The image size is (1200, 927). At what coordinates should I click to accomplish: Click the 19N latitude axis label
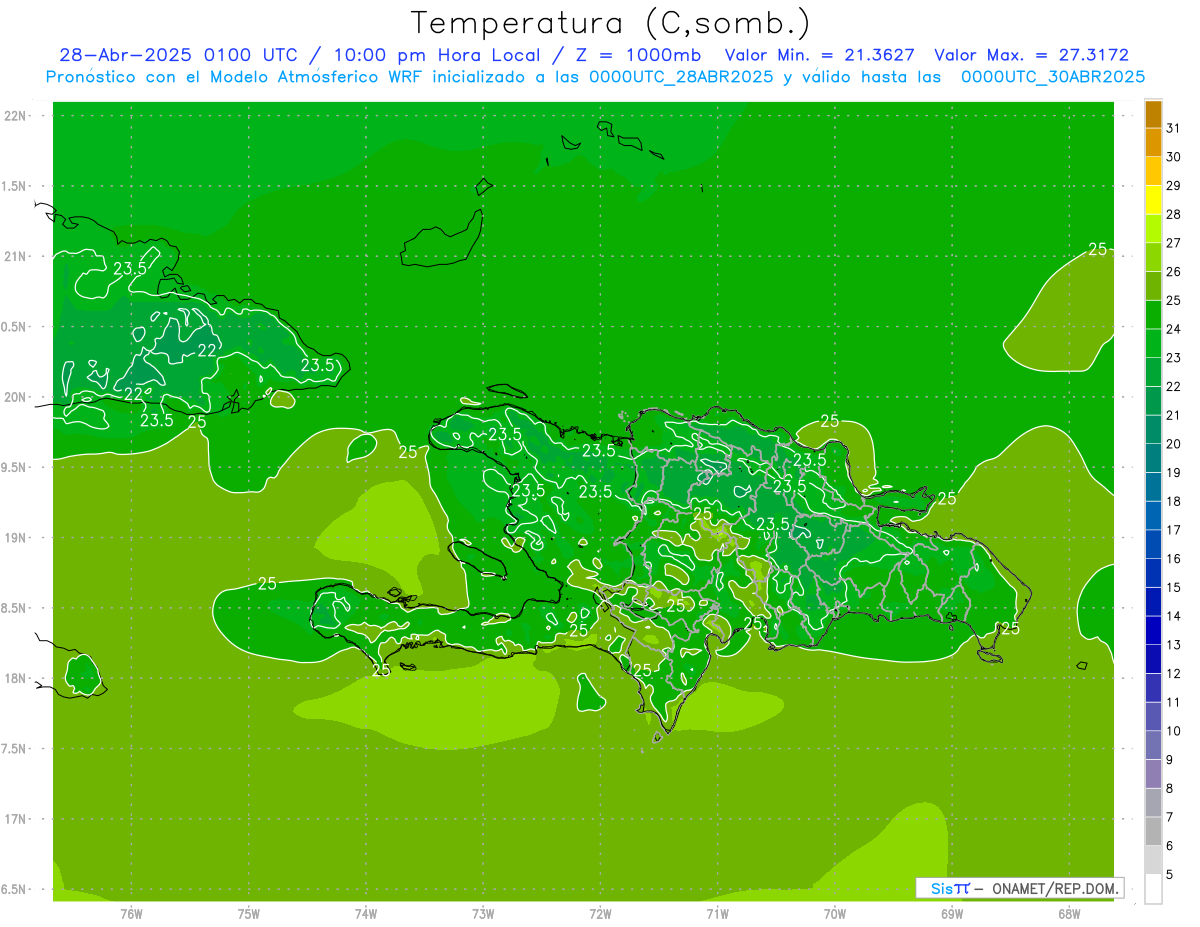pyautogui.click(x=16, y=538)
